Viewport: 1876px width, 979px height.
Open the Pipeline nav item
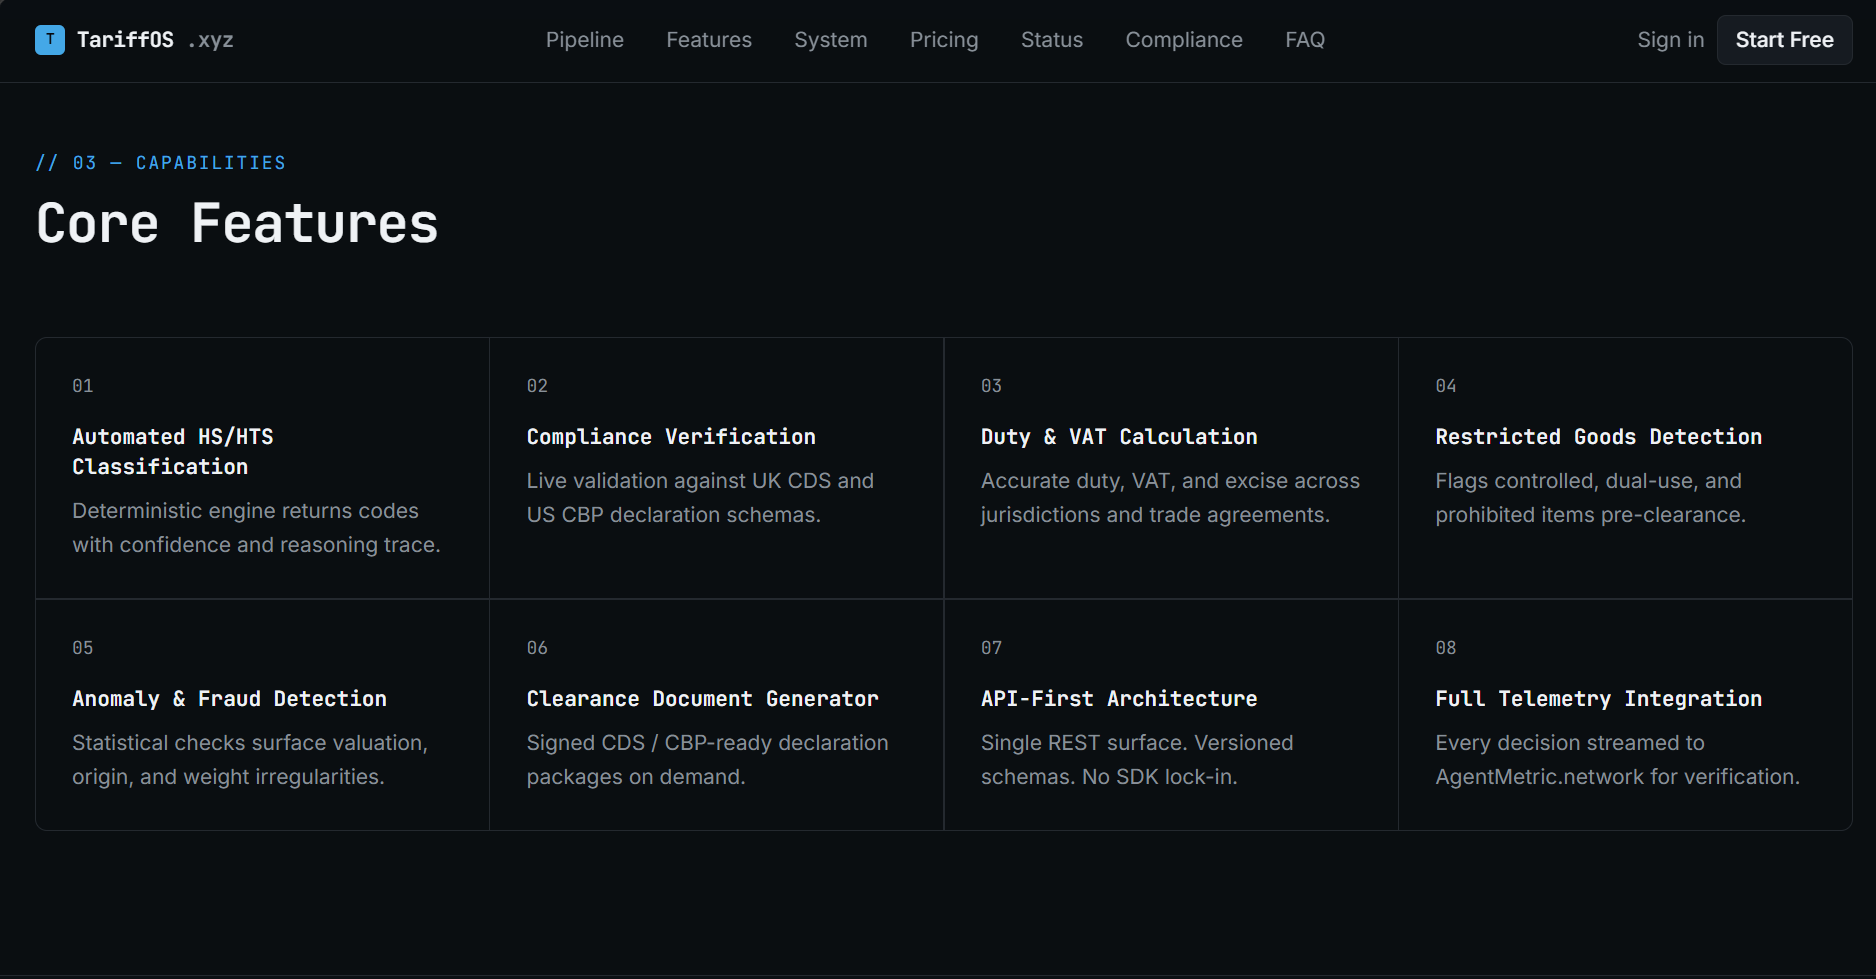[x=585, y=40]
